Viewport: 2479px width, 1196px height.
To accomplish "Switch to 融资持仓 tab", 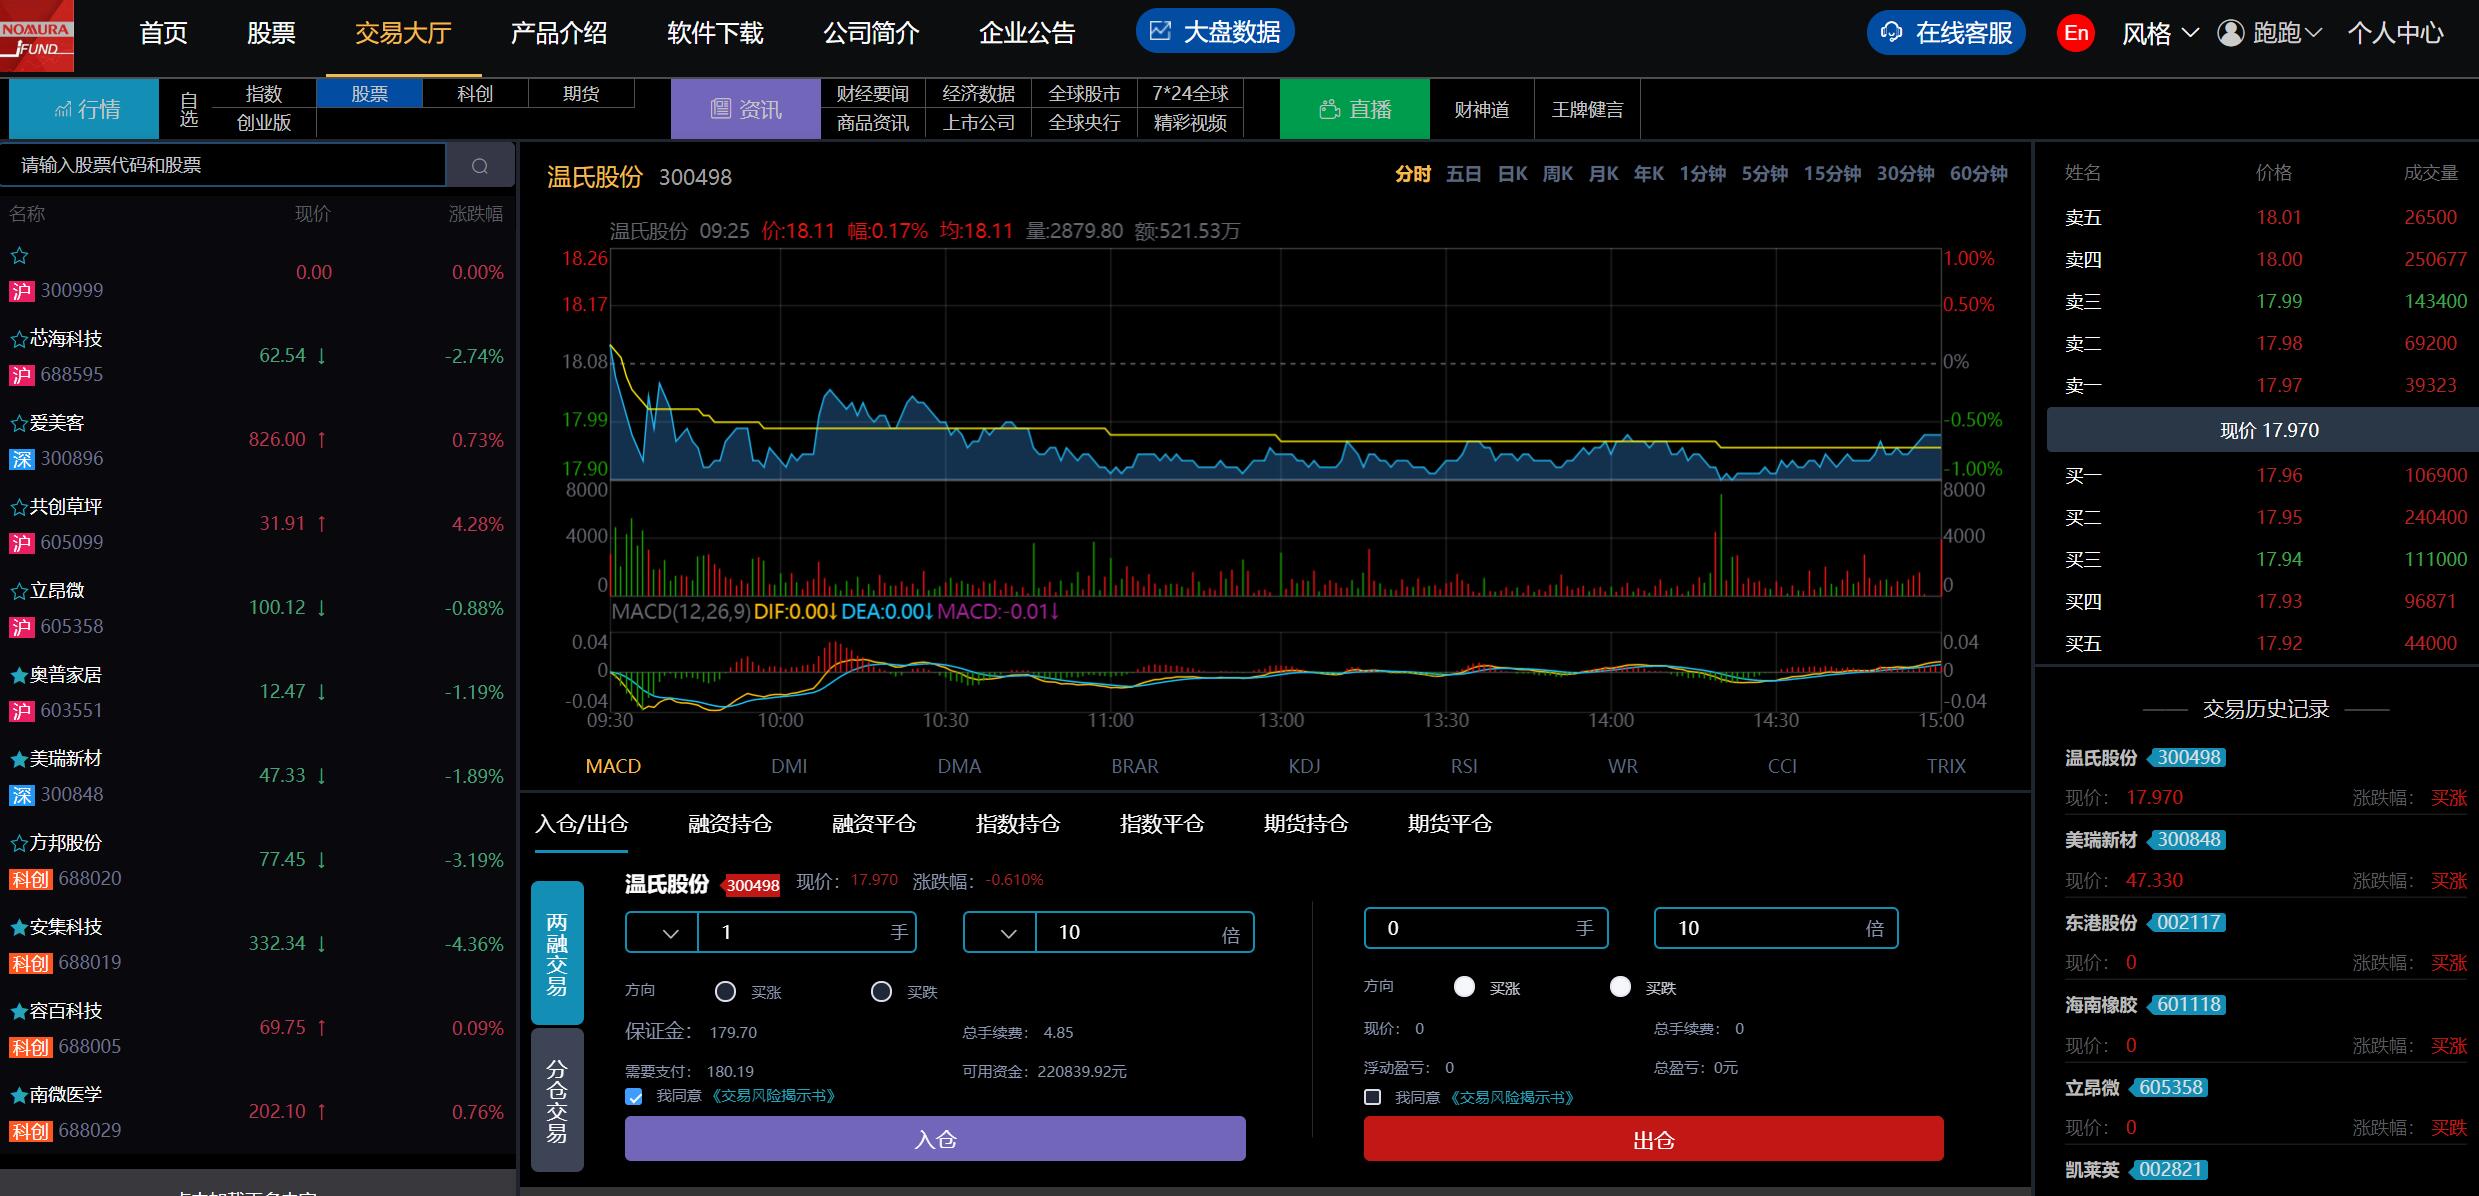I will [730, 824].
